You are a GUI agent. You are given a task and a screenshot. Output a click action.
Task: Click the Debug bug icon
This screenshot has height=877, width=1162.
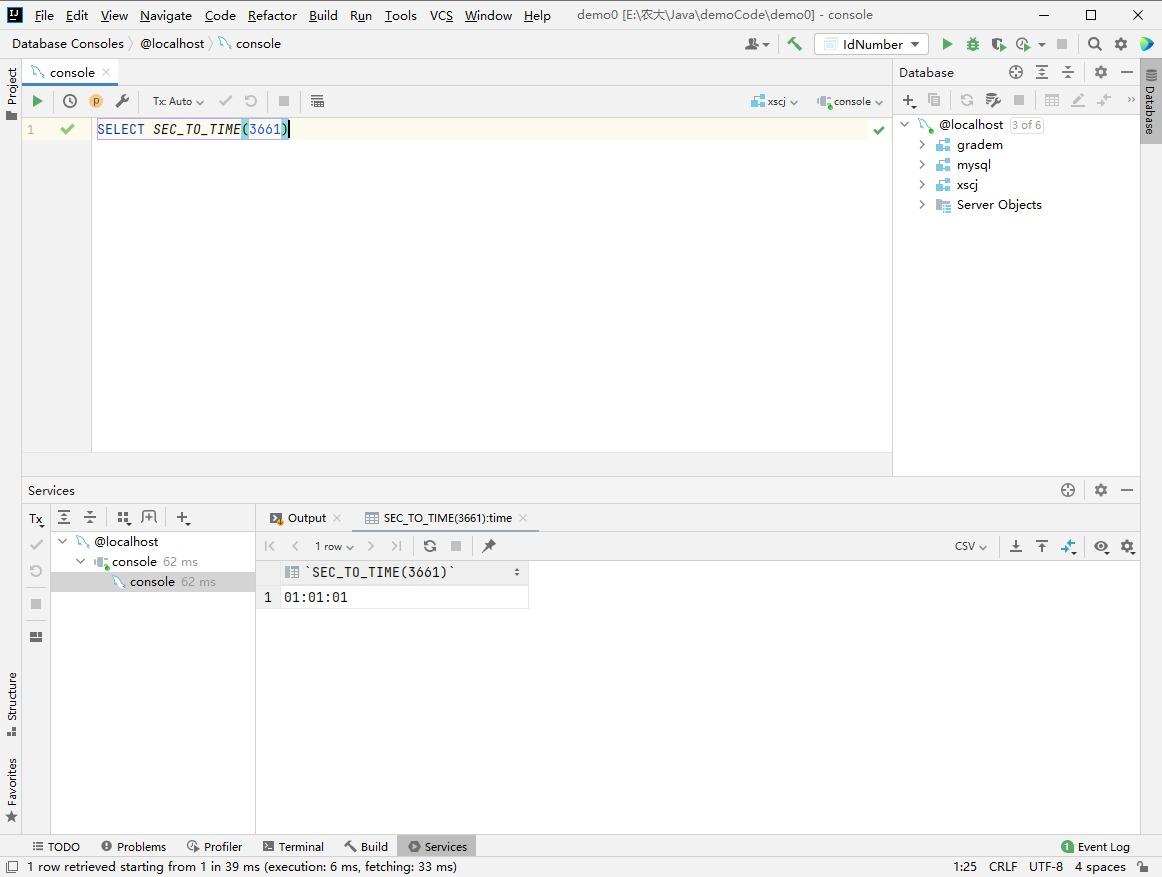click(972, 44)
